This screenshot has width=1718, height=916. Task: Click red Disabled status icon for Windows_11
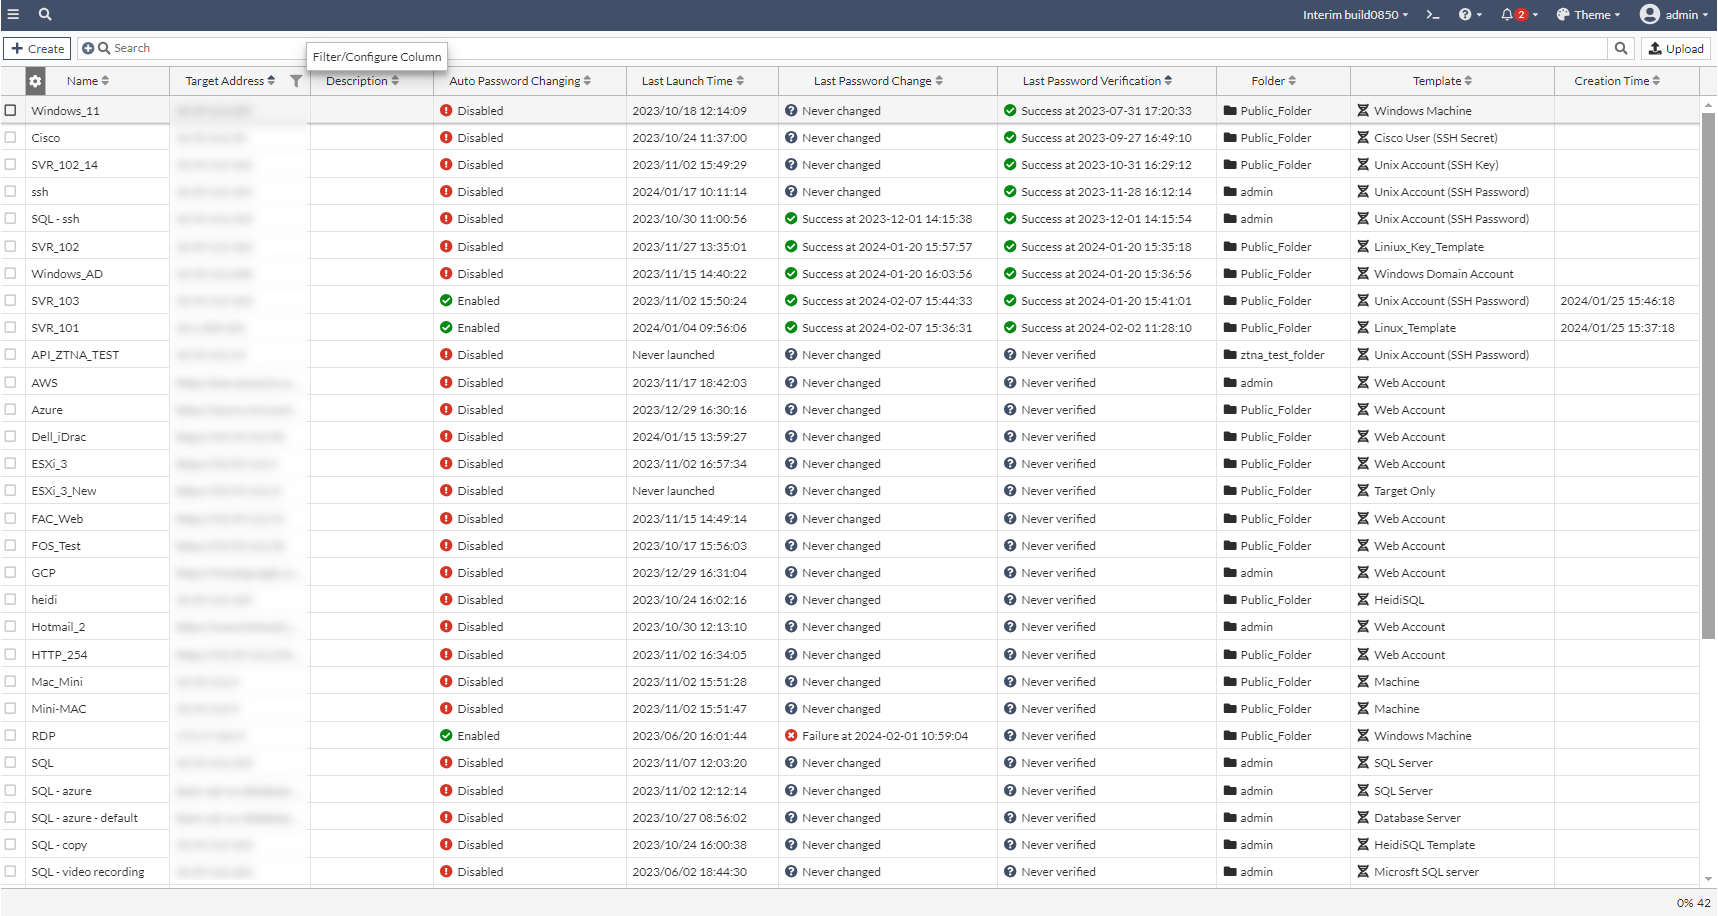tap(446, 111)
